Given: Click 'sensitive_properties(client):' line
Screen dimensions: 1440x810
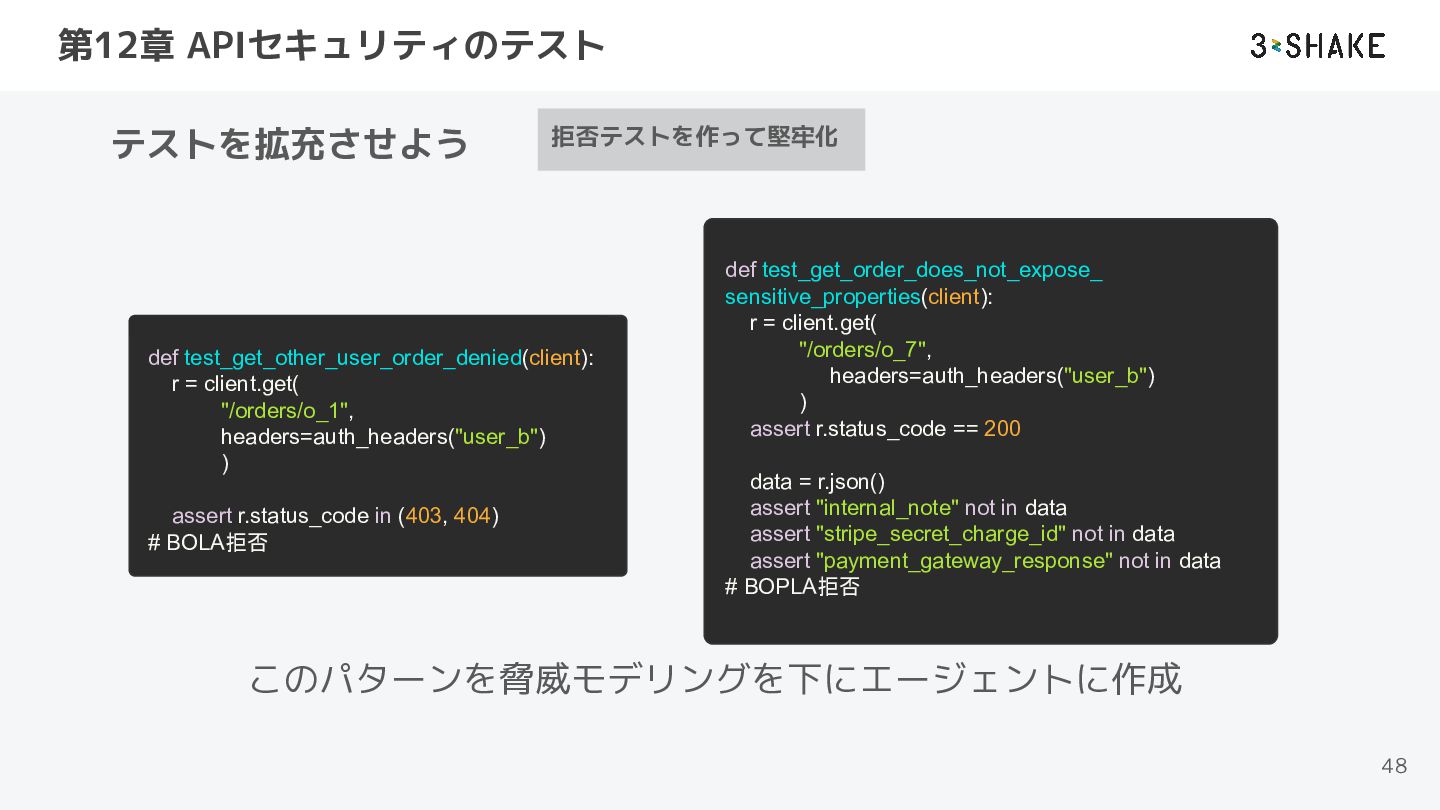Looking at the screenshot, I should point(859,297).
